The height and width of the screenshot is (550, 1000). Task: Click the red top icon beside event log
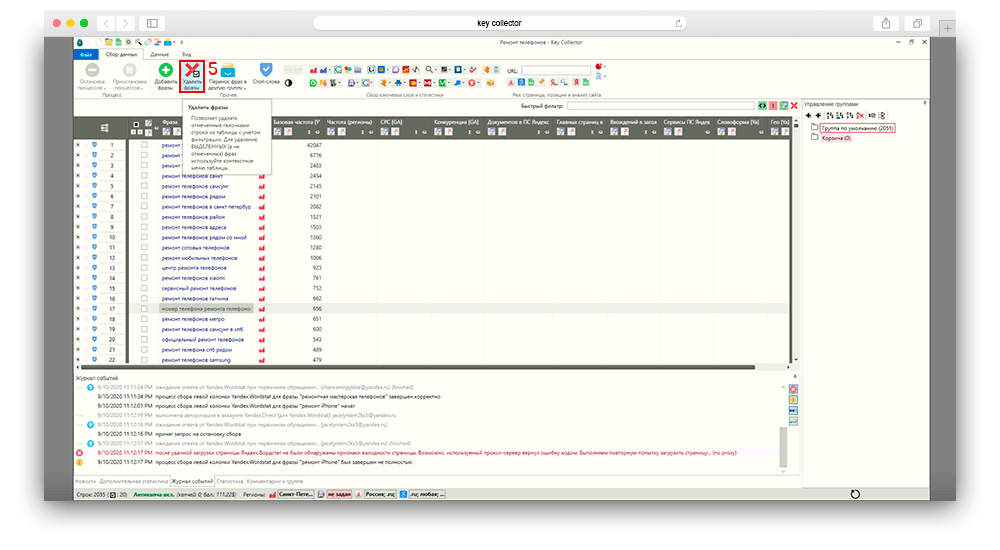tap(793, 389)
